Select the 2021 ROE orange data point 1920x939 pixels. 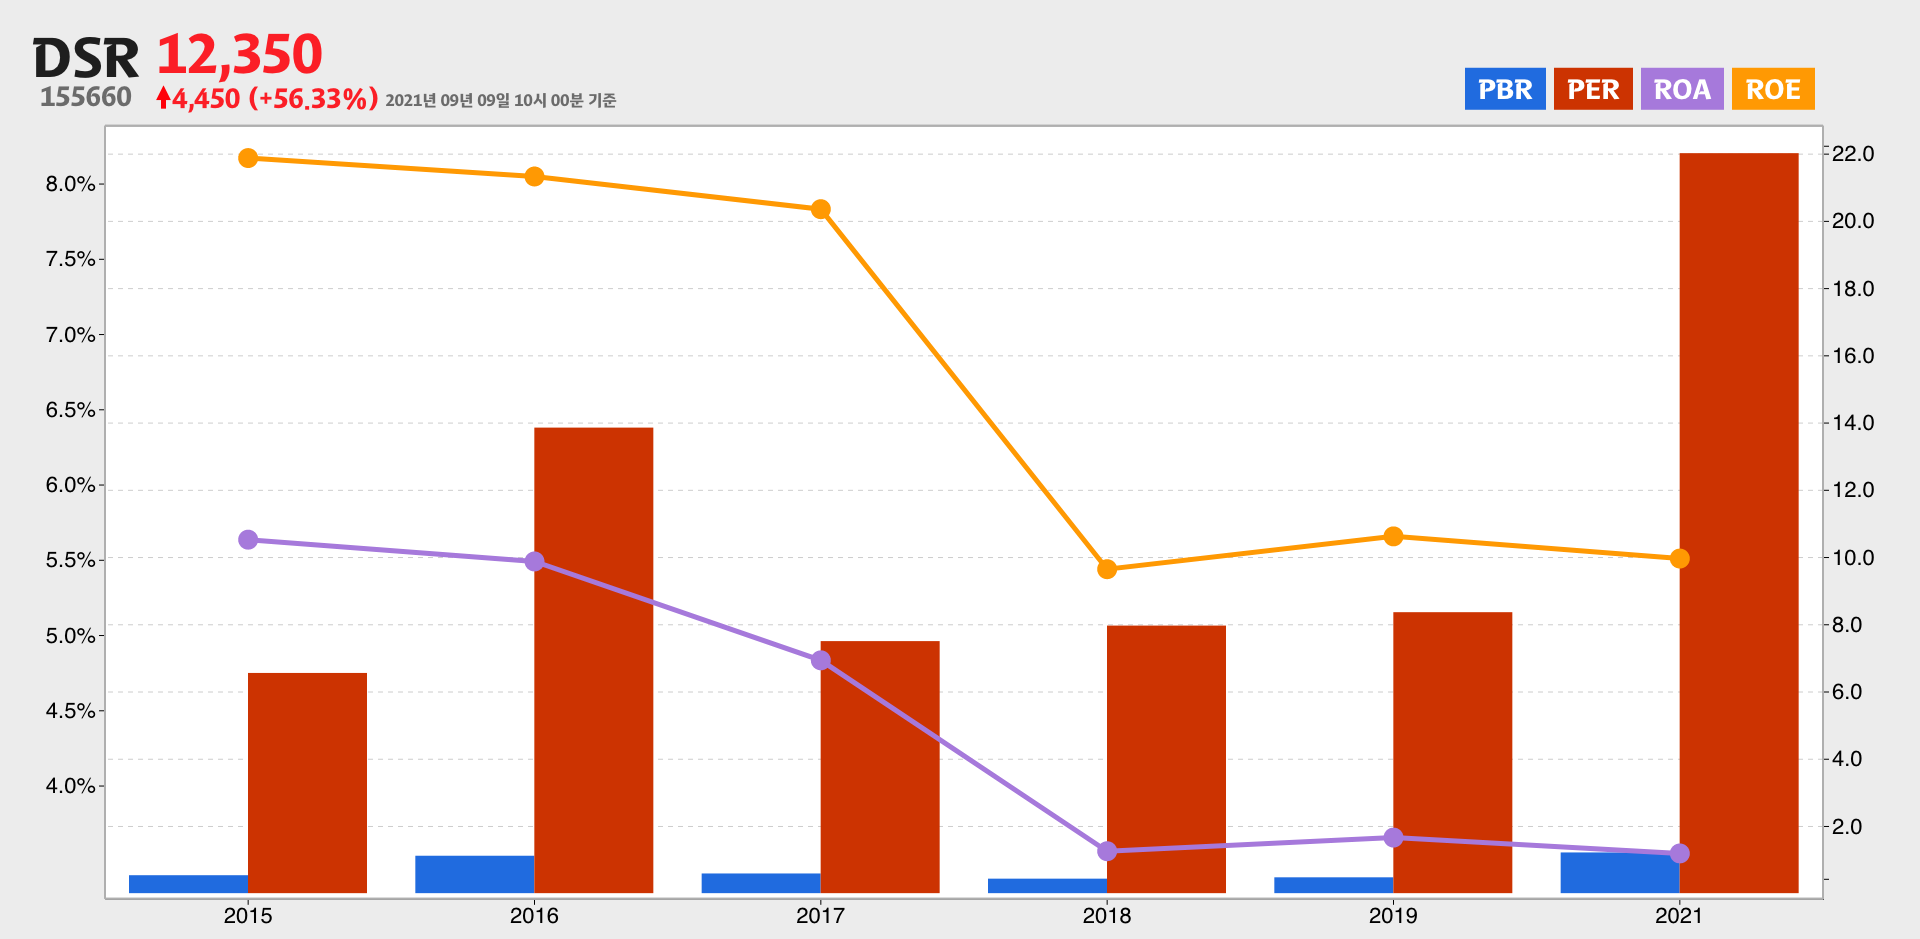(1680, 558)
